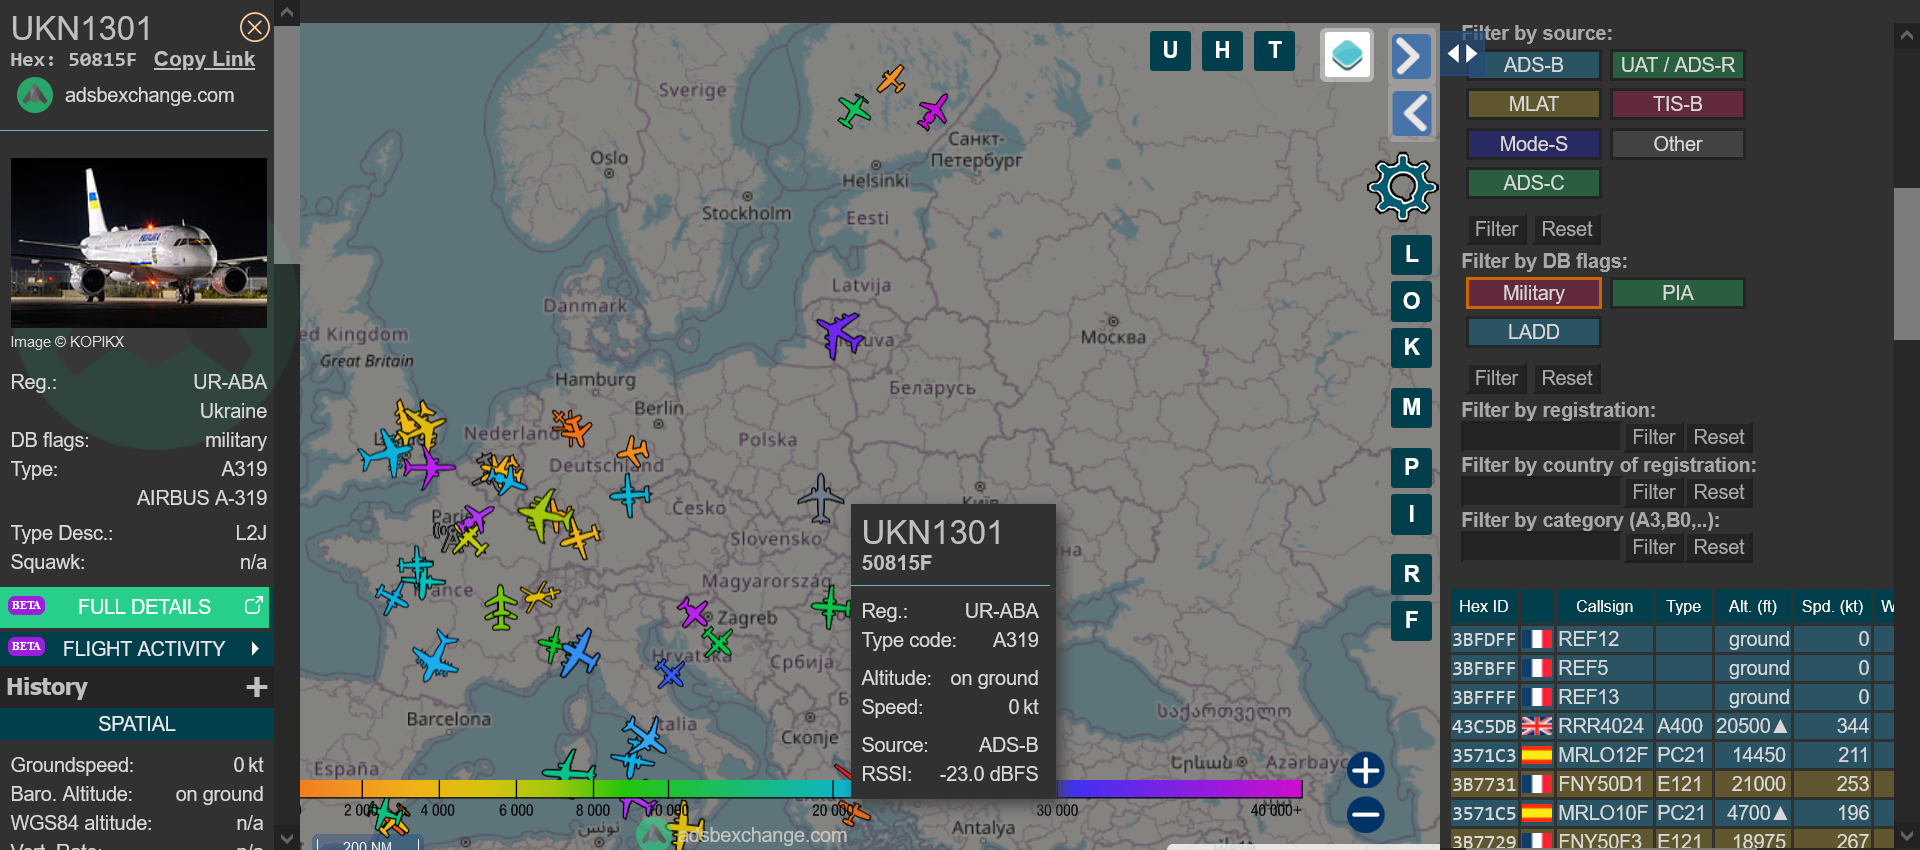The image size is (1920, 850).
Task: Click the sidebar width toggle arrows
Action: click(1462, 54)
